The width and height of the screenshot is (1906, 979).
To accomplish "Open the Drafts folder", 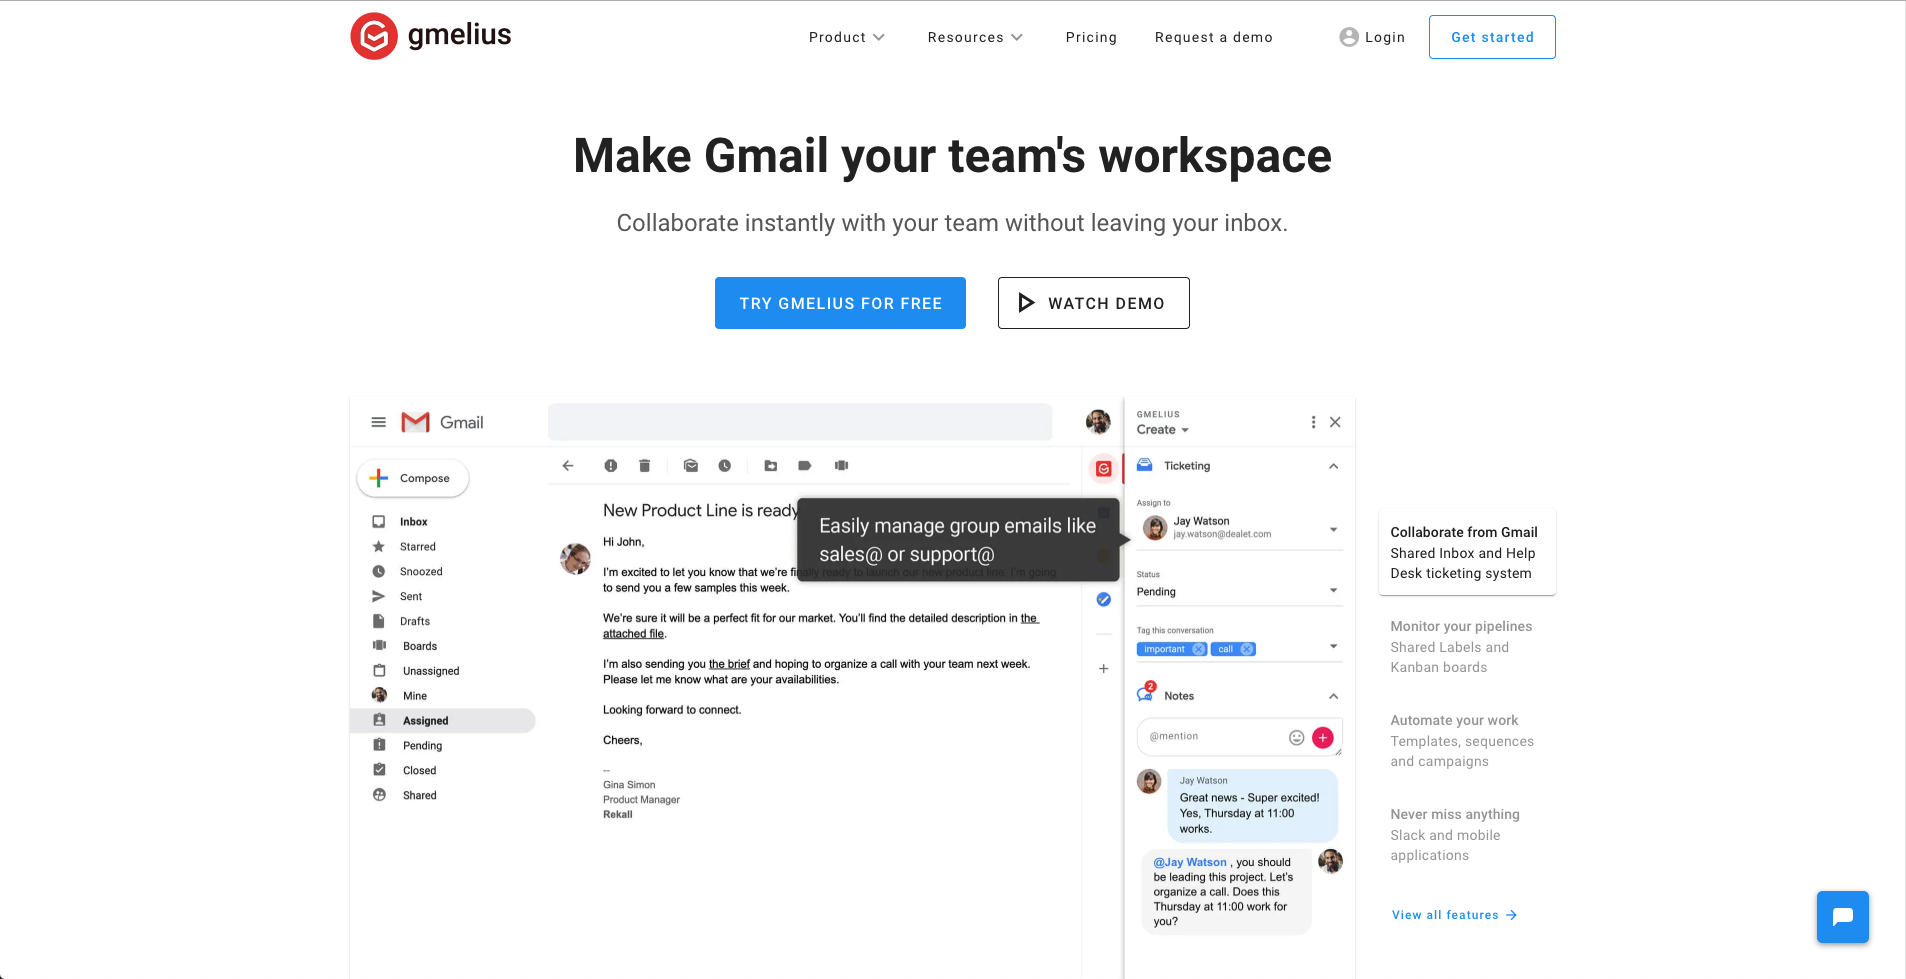I will pos(414,621).
